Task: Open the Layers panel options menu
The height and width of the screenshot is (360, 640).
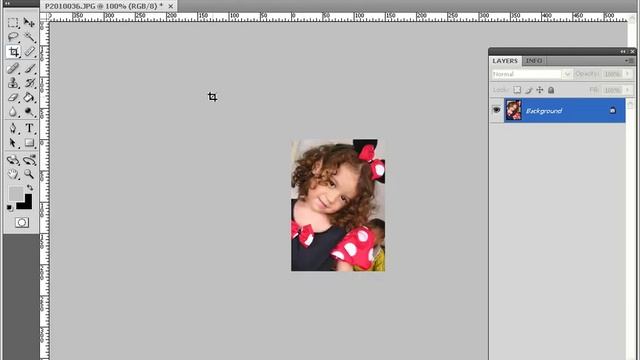Action: point(629,61)
